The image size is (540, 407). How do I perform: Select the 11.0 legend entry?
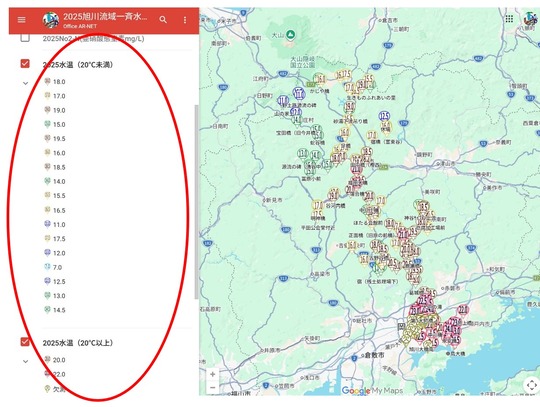(x=55, y=225)
